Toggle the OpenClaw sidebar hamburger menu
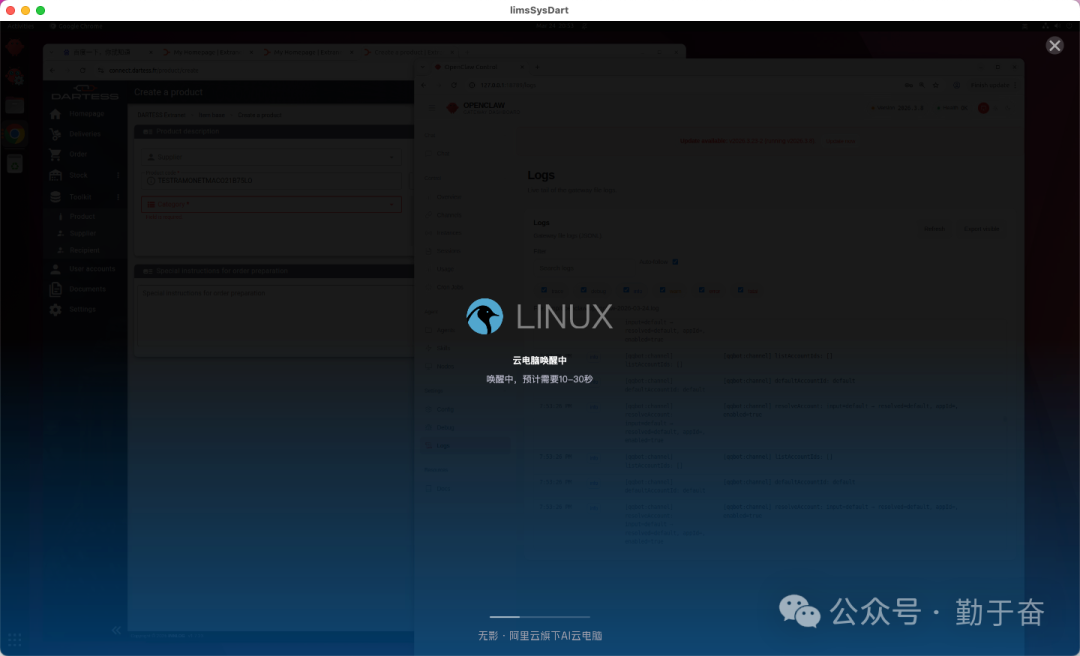 click(x=432, y=107)
